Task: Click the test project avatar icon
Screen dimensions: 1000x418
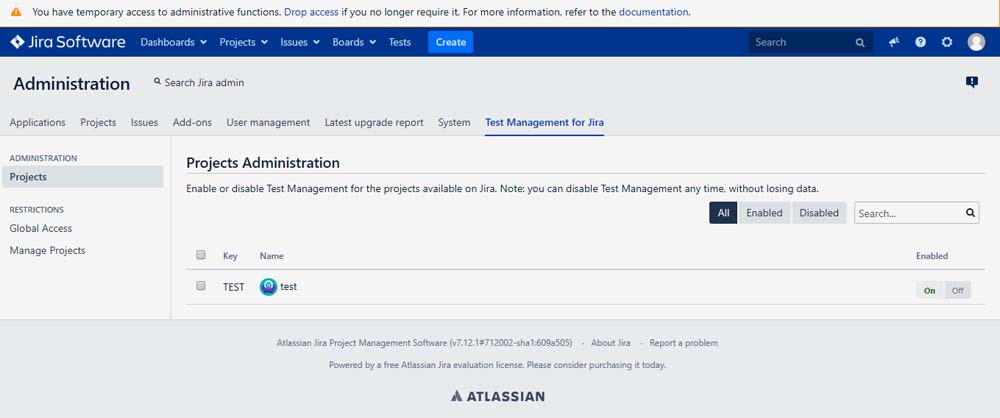Action: point(268,287)
